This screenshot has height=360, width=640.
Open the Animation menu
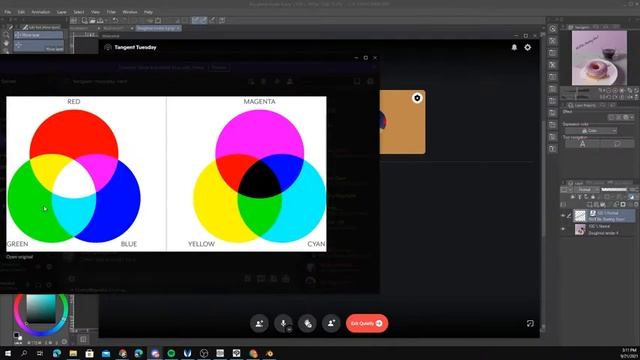tap(41, 12)
